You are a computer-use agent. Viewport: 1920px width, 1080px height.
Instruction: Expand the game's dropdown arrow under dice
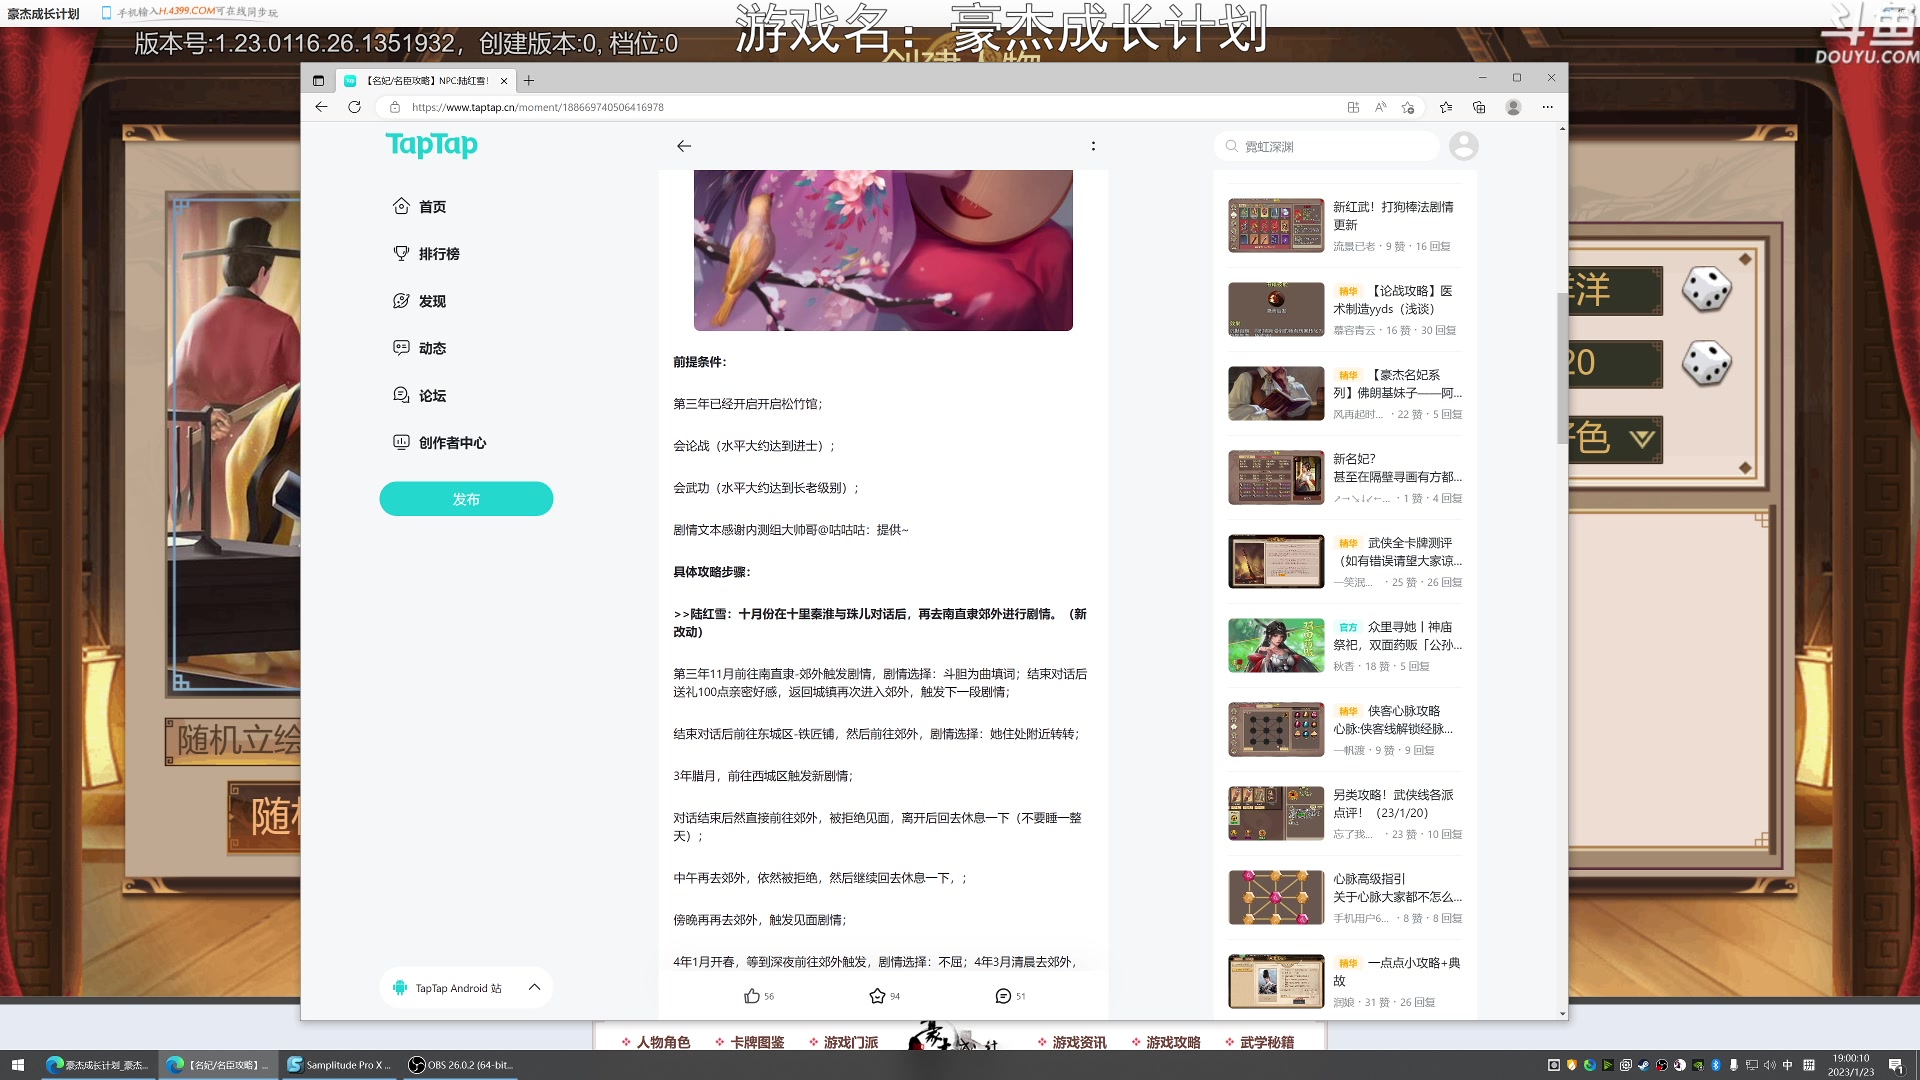coord(1642,438)
